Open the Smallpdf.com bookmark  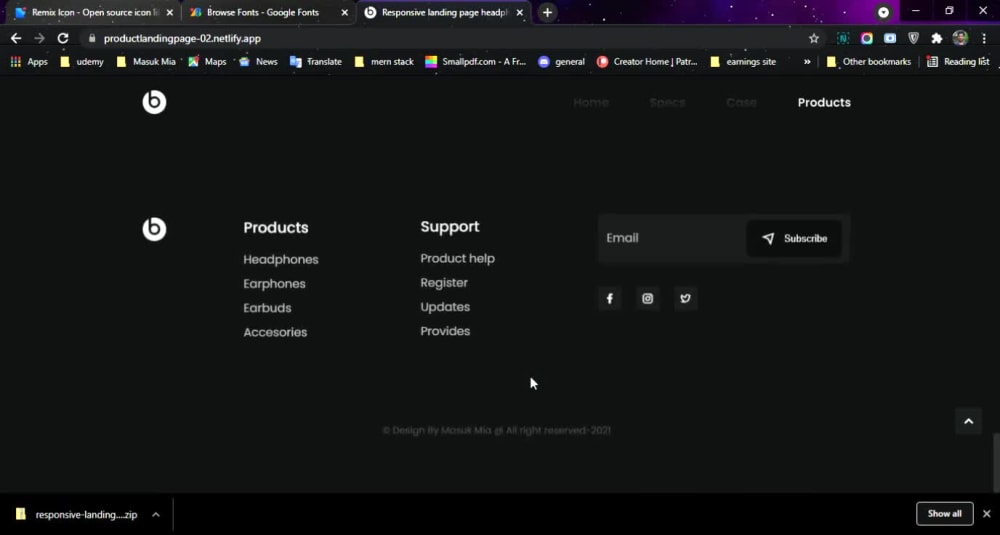tap(476, 62)
